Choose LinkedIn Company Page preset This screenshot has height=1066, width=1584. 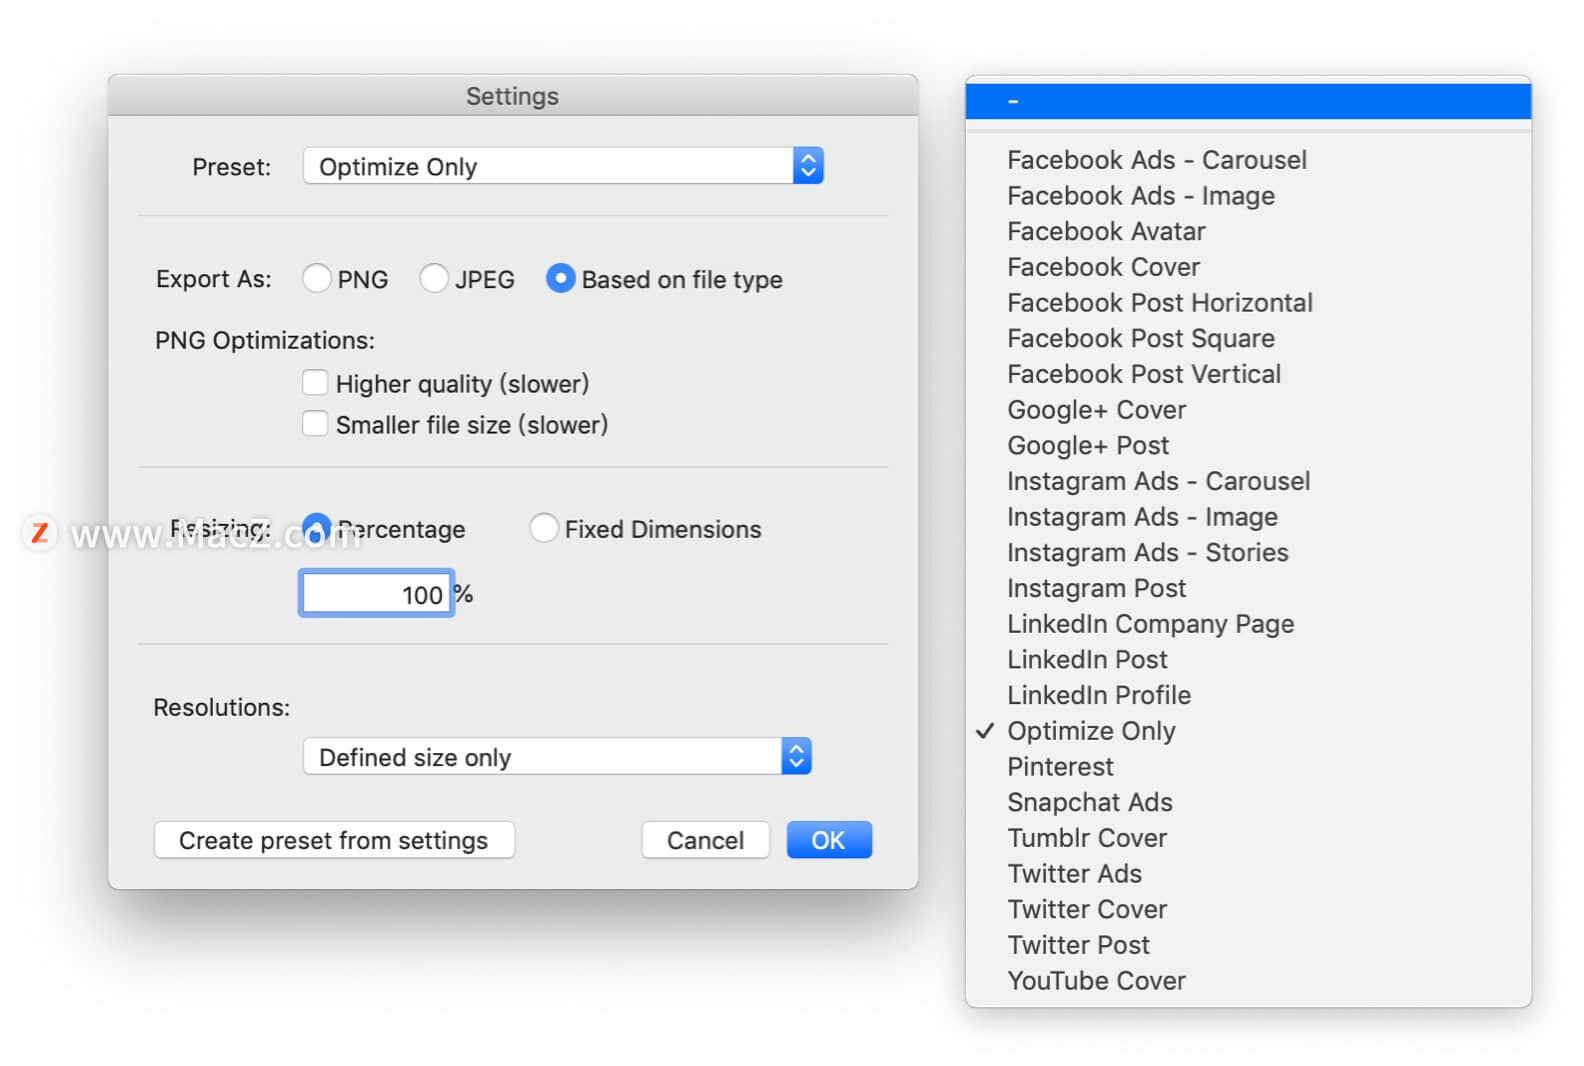(1248, 624)
